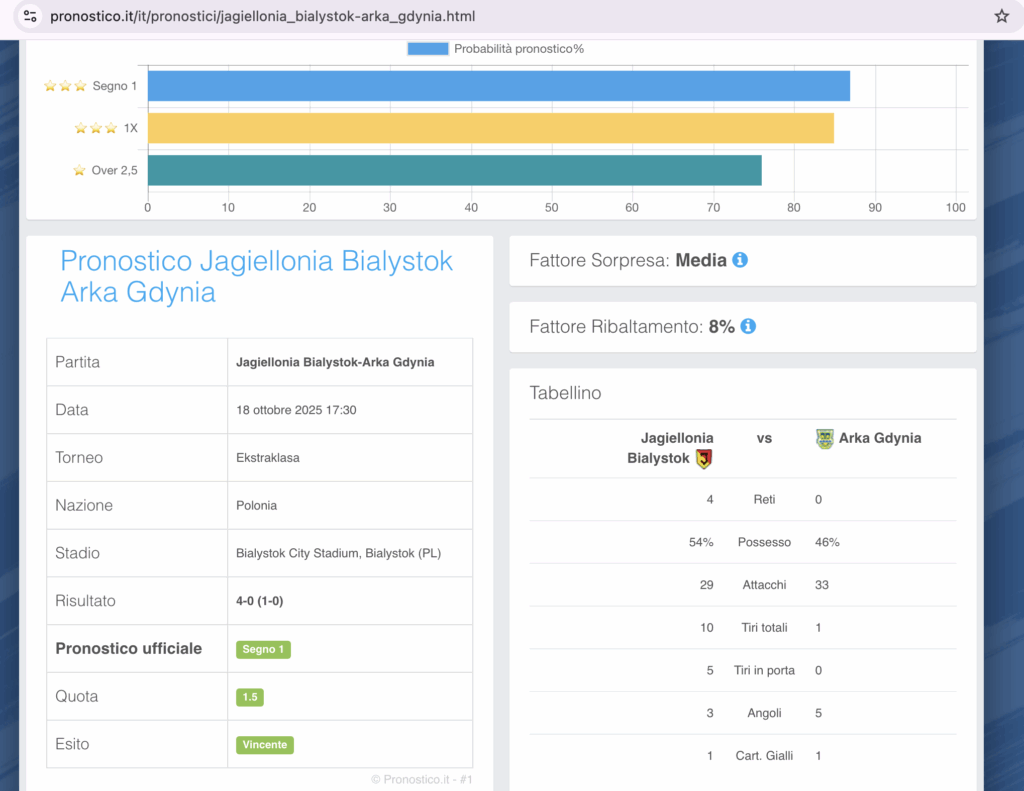Click info icon next to Fattore Ribaltamento
The width and height of the screenshot is (1024, 791).
[x=748, y=326]
